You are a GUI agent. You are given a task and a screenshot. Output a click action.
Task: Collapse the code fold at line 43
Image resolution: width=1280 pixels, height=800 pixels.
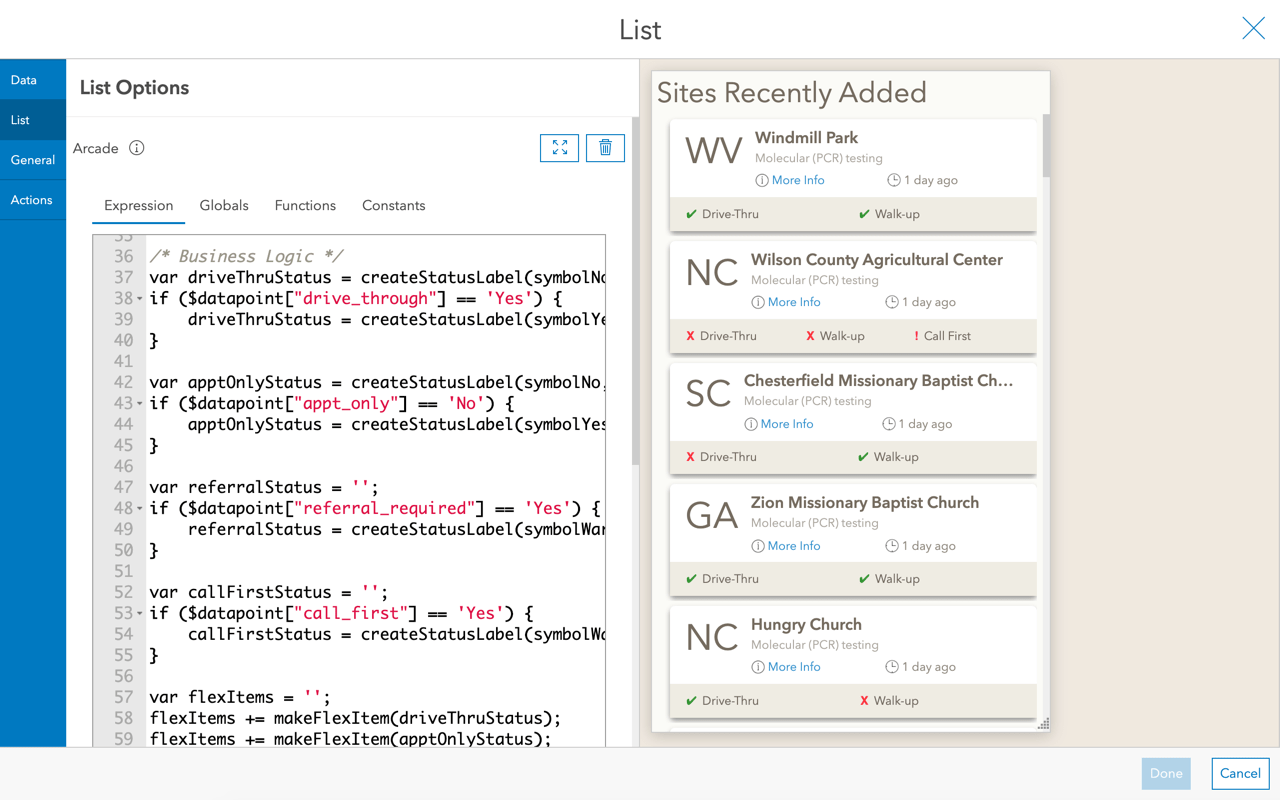140,404
